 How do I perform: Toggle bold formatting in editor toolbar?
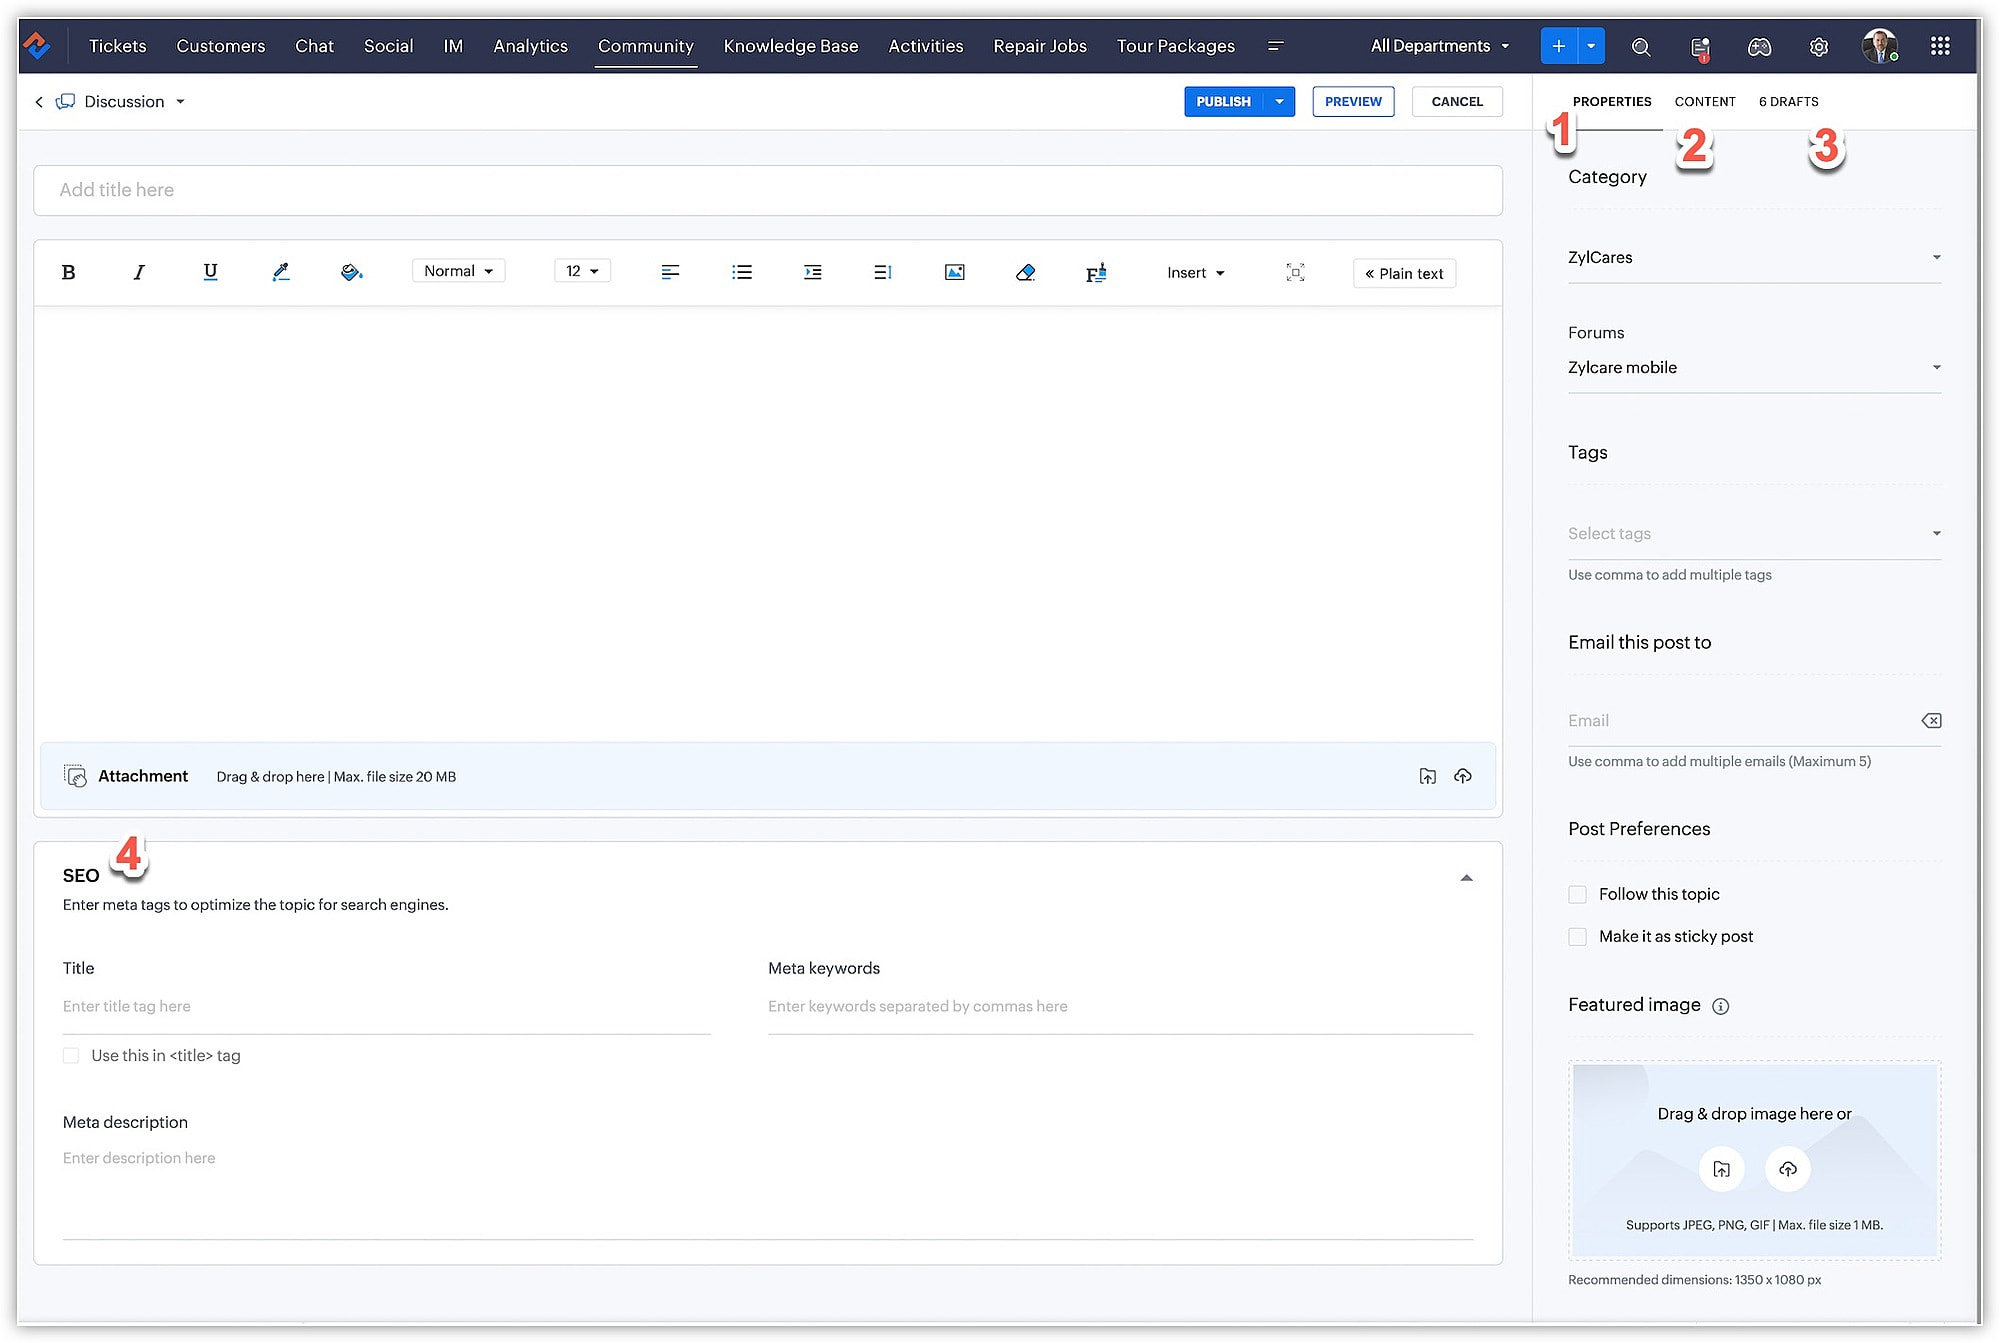(x=68, y=272)
